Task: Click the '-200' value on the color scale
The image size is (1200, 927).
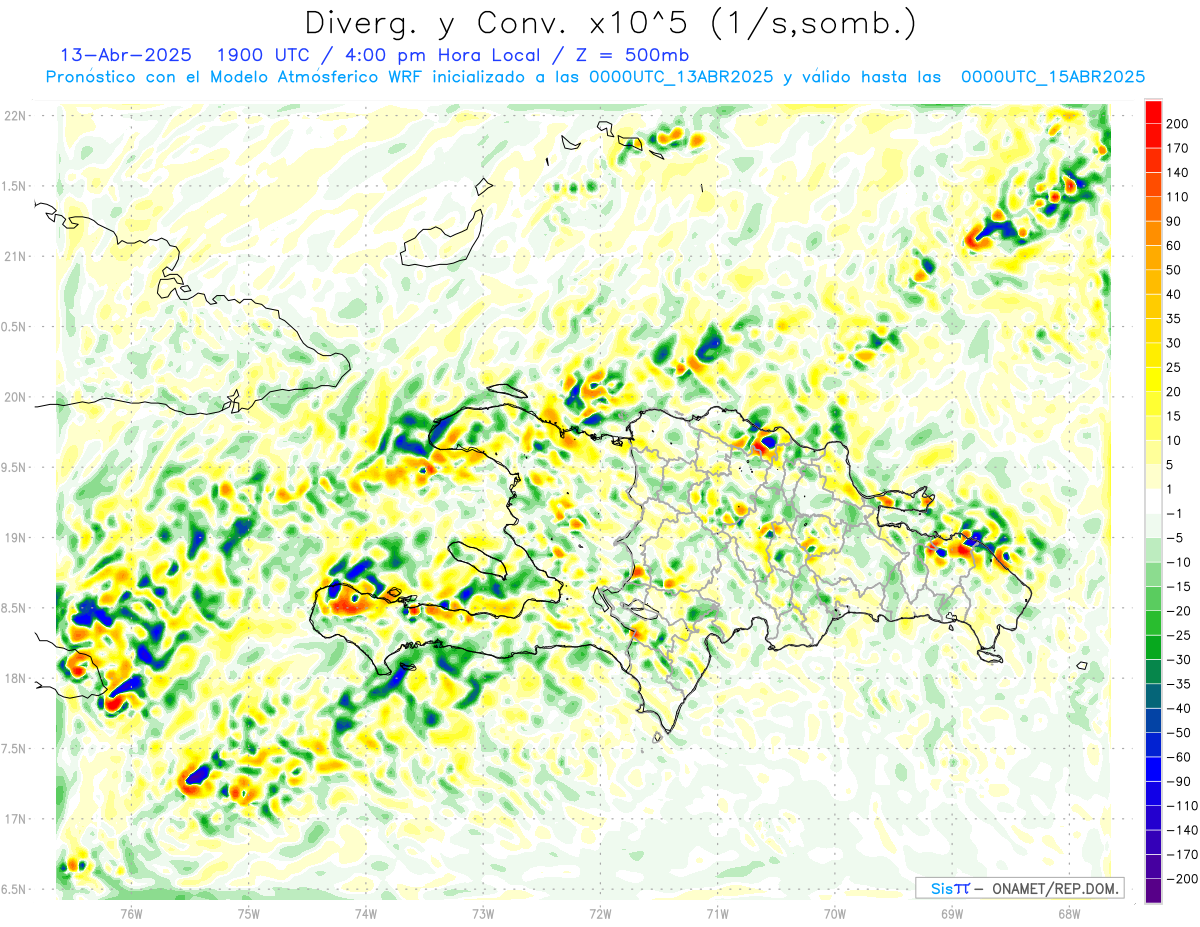Action: 1183,879
